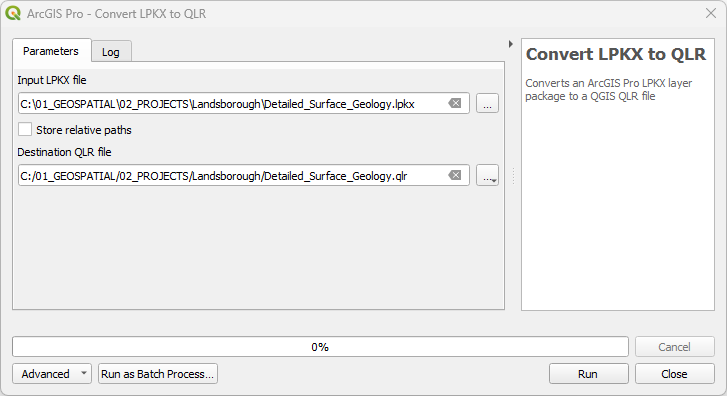Open Run as Batch Process
Image resolution: width=727 pixels, height=396 pixels.
(x=158, y=374)
